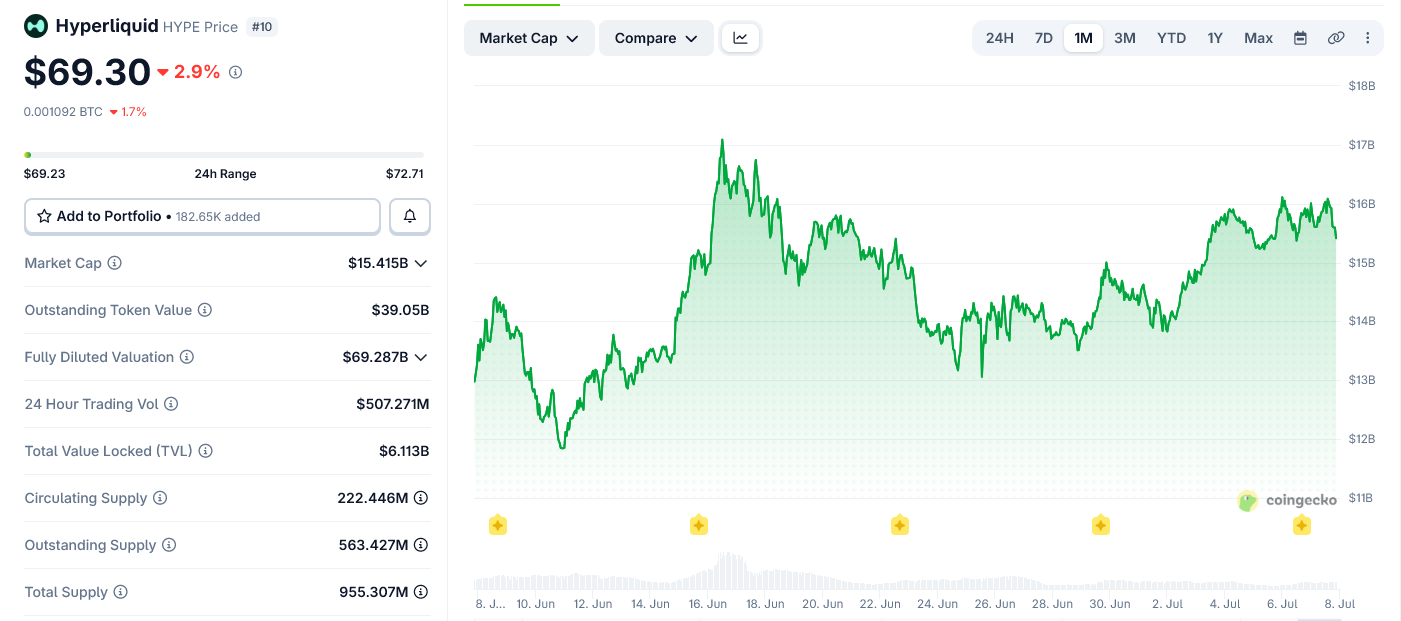
Task: Click news marker near 6 Jul
Action: 1302,525
